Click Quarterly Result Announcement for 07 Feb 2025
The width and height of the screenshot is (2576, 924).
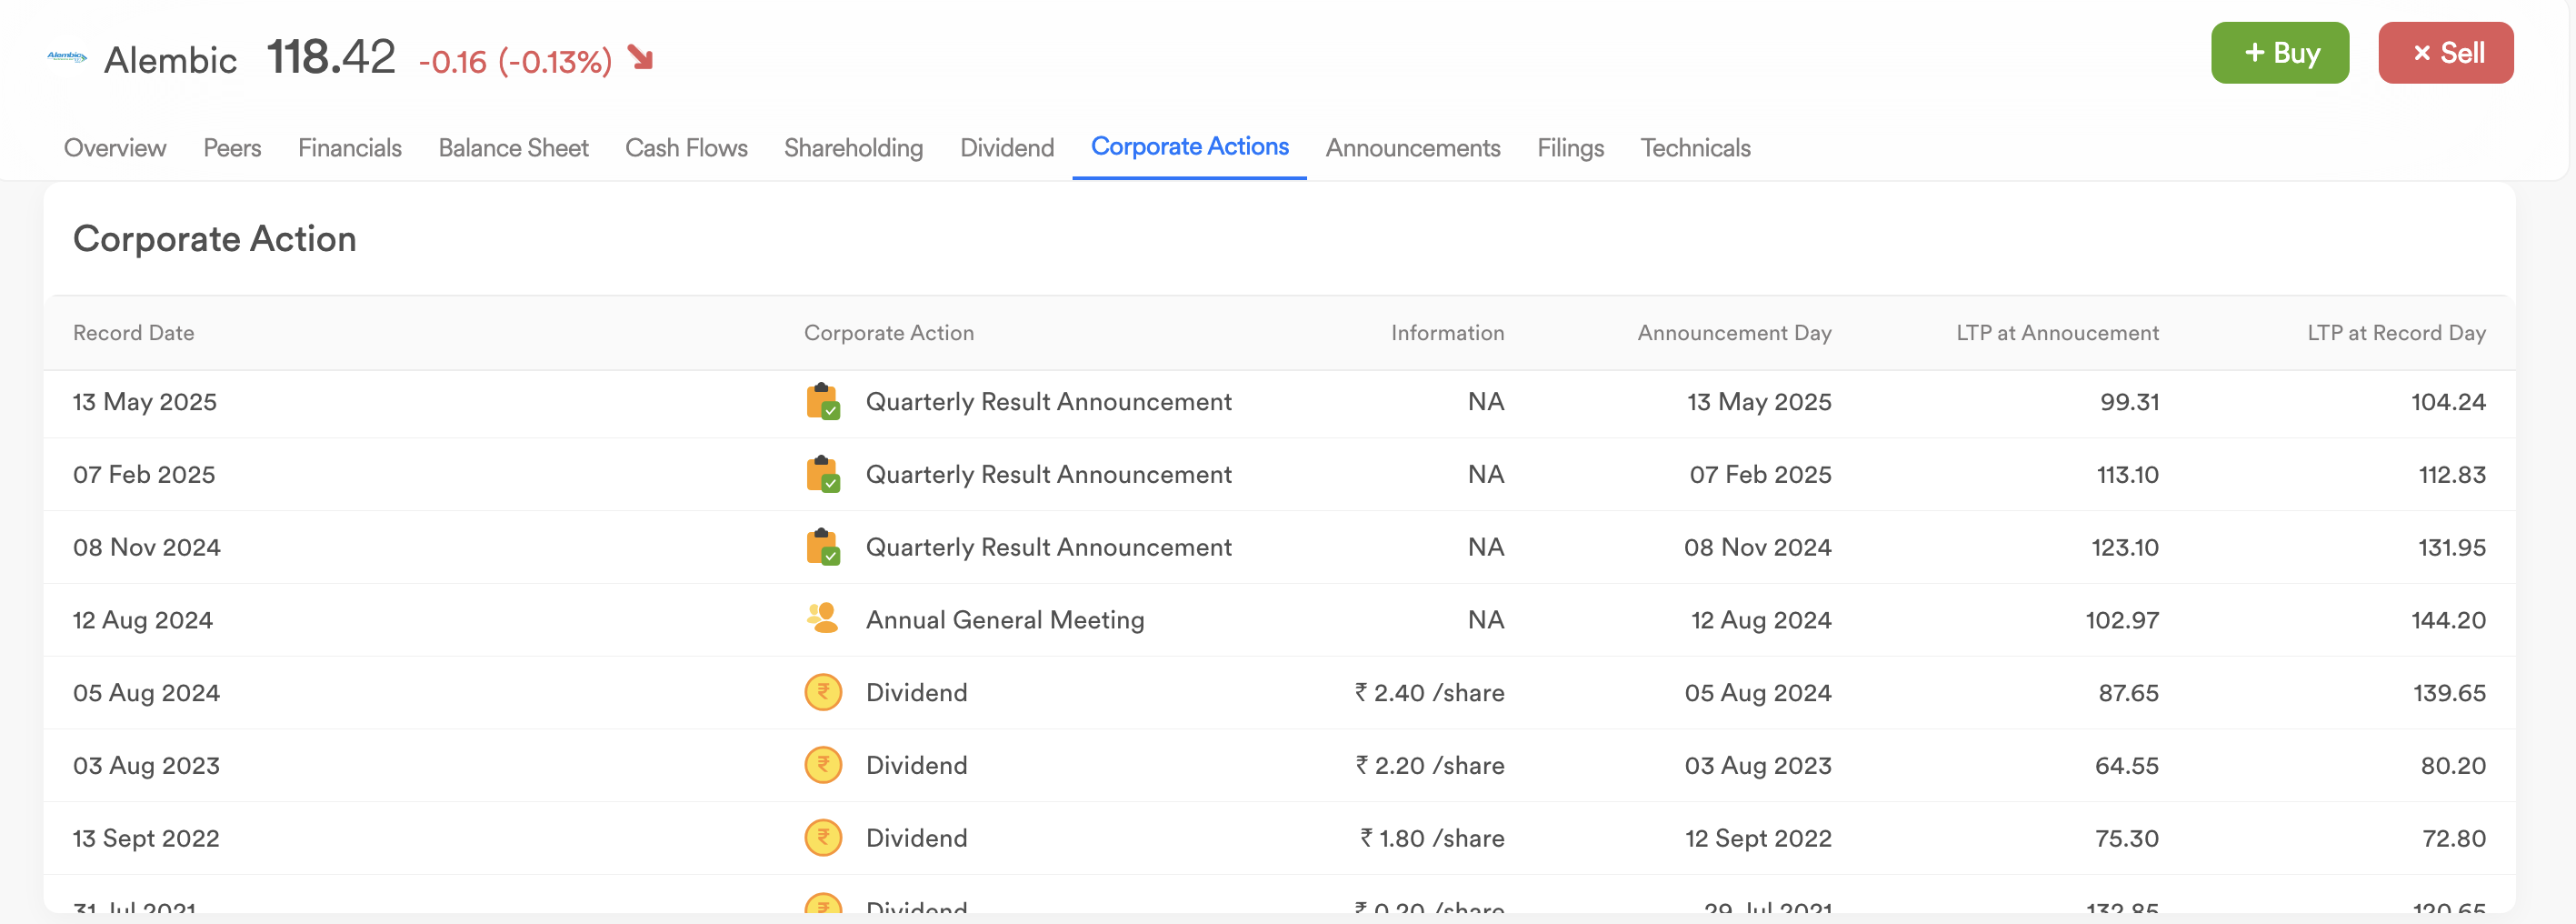pos(1048,475)
